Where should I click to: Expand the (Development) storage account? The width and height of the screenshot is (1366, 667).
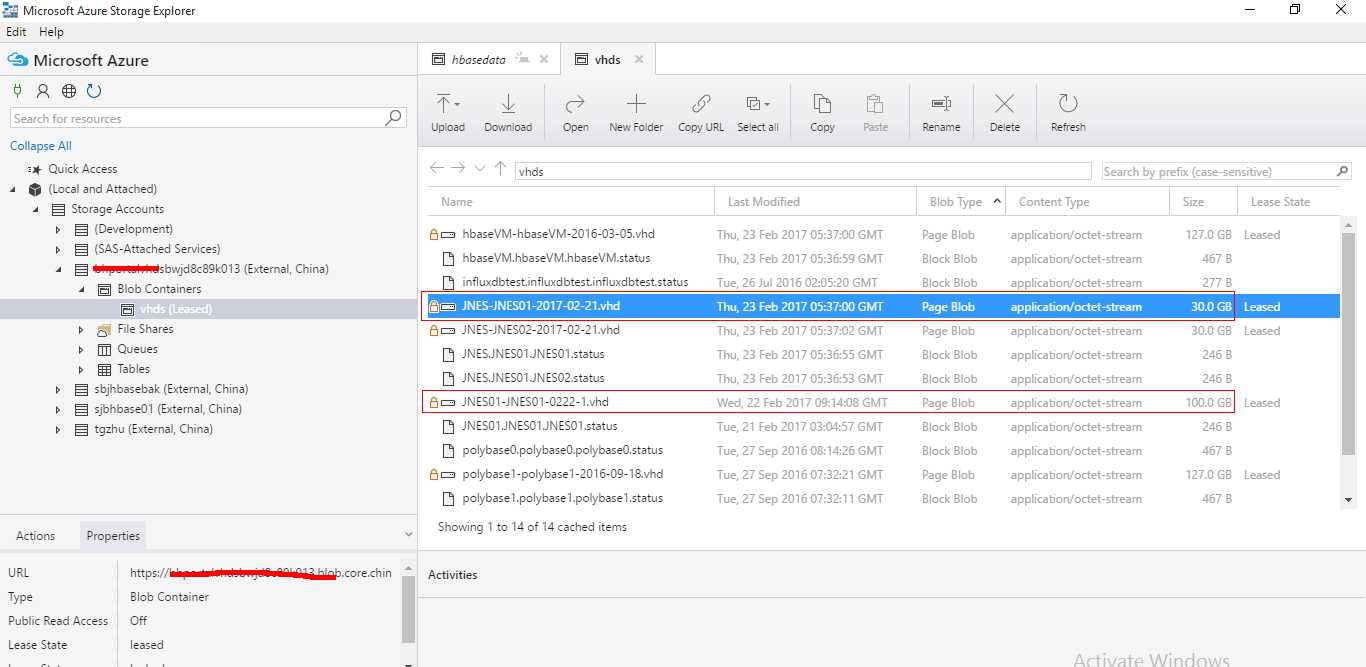58,229
